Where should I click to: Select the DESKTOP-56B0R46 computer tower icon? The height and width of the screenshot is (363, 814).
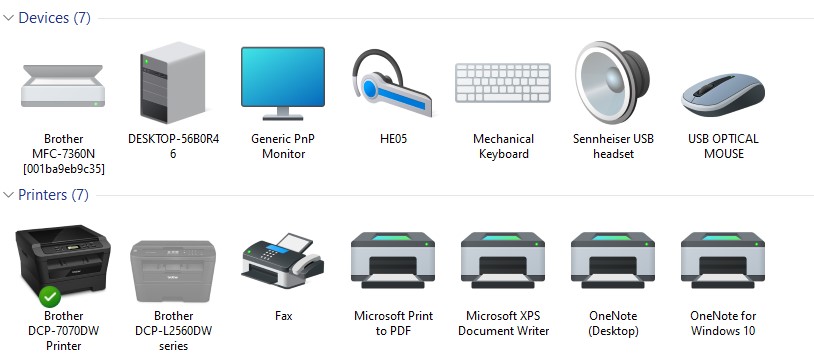[173, 82]
